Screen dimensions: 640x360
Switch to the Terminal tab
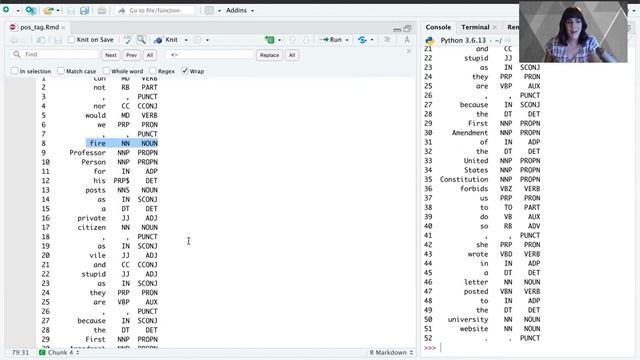pyautogui.click(x=475, y=27)
